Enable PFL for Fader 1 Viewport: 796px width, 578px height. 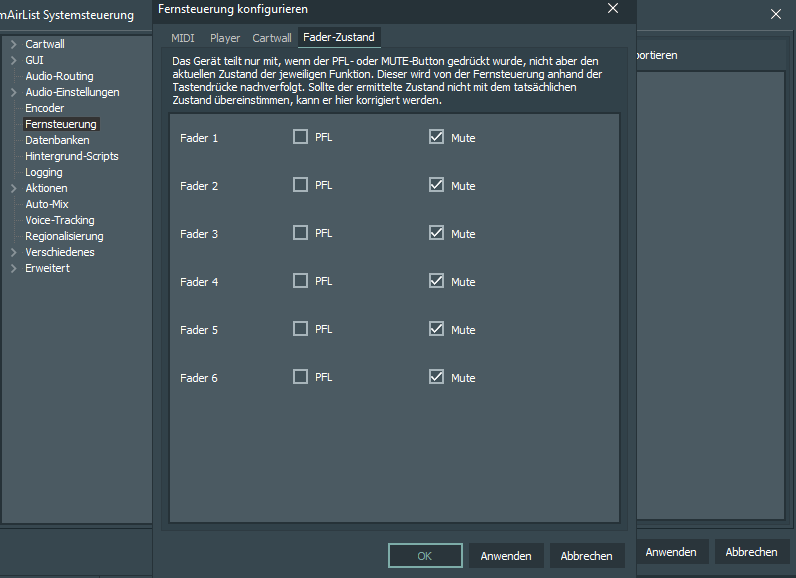(x=300, y=137)
